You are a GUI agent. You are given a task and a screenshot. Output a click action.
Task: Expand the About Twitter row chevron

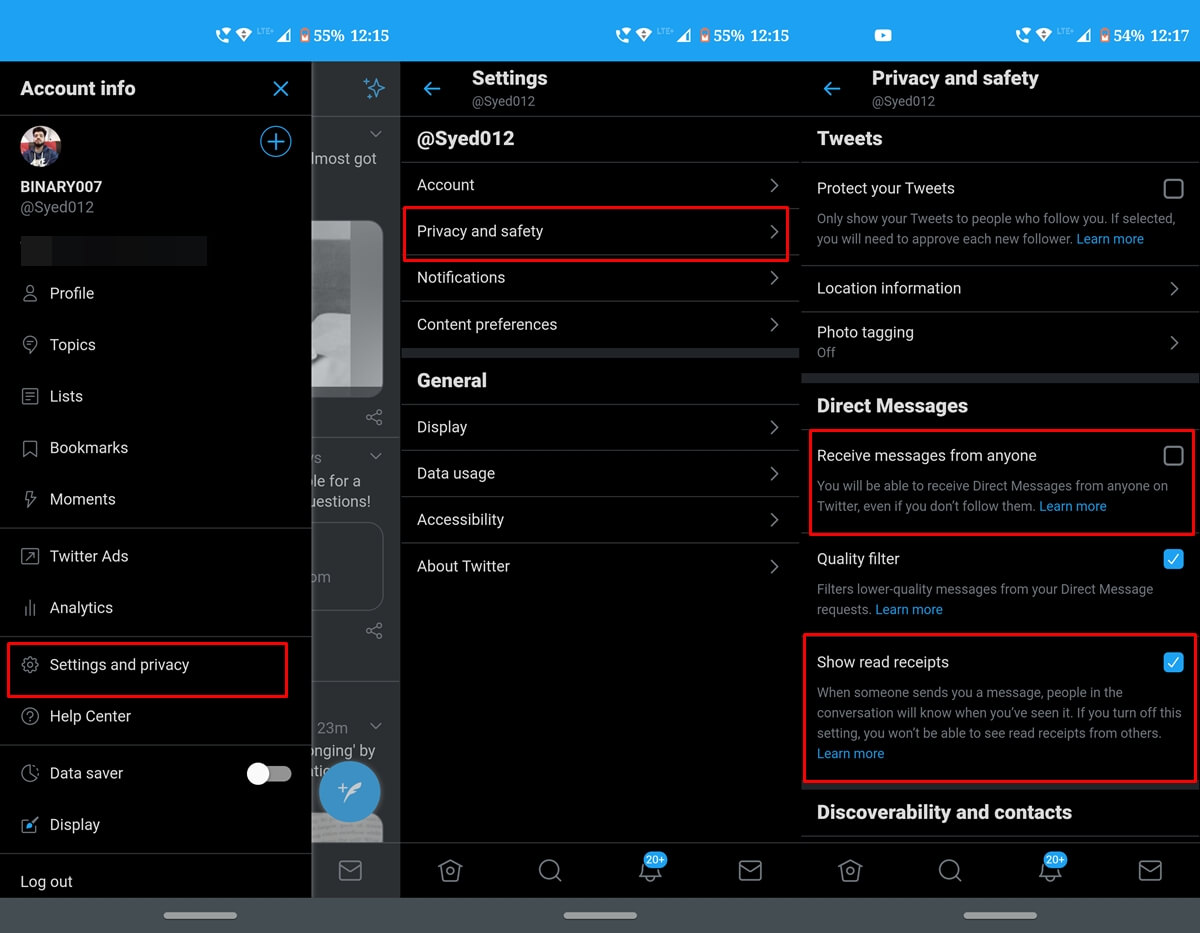pos(774,566)
